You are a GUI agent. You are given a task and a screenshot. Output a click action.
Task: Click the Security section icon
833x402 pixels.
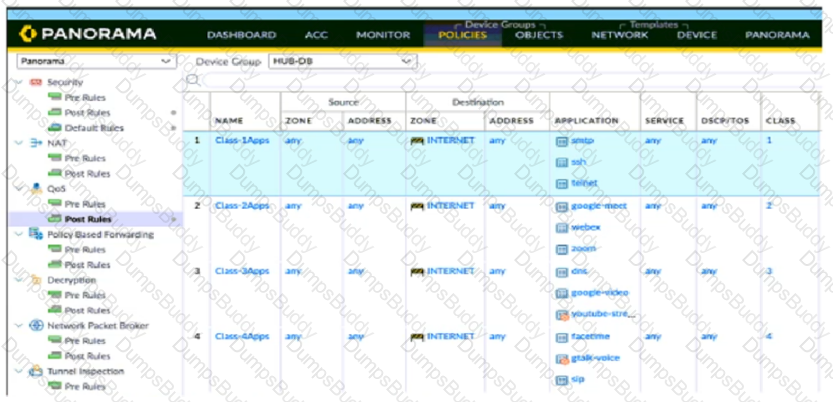[x=36, y=82]
